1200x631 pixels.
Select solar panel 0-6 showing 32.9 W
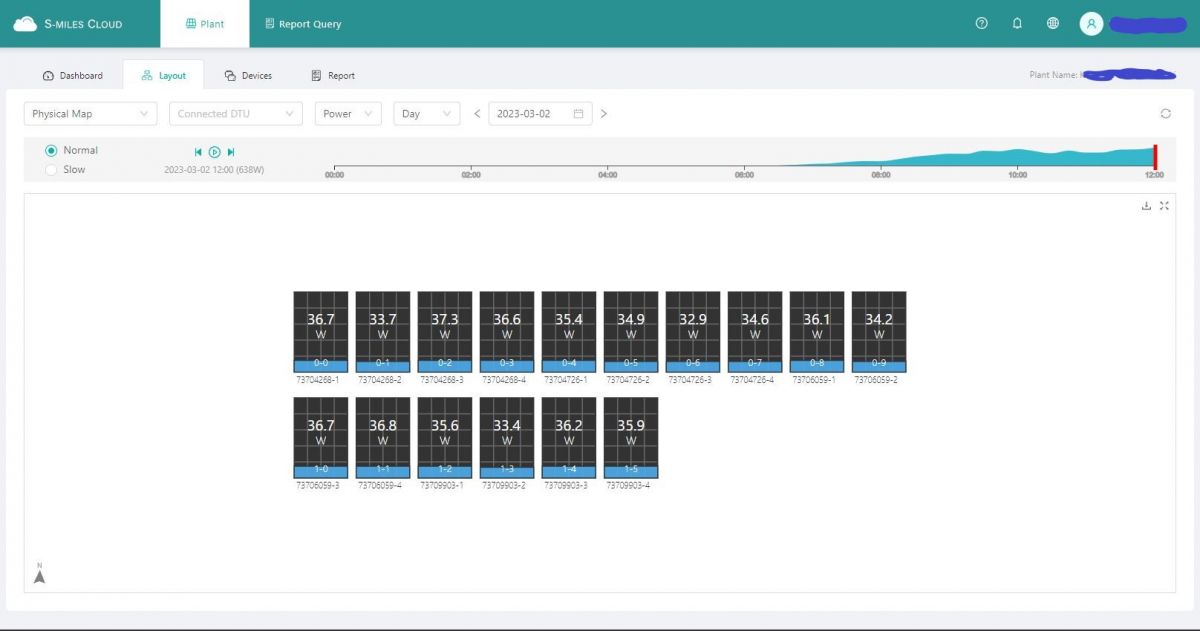[x=693, y=332]
